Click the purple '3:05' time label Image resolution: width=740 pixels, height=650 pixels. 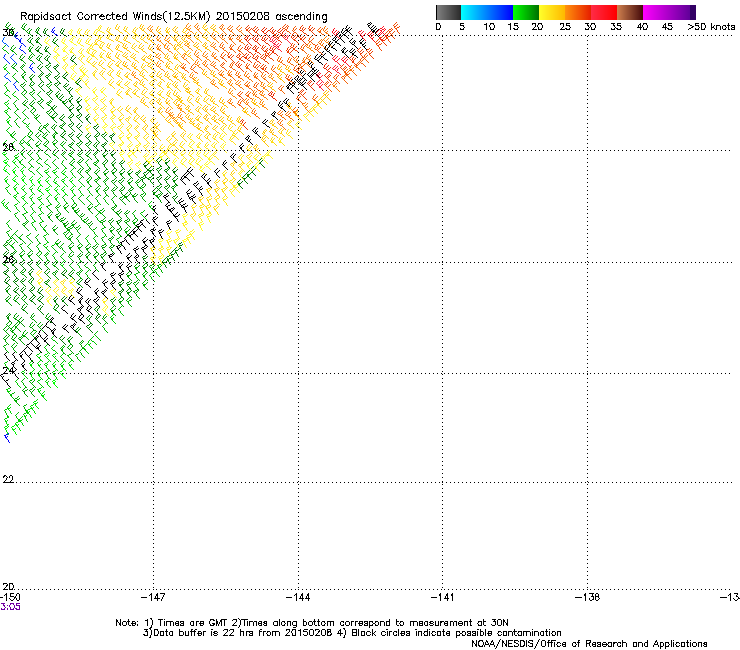pos(10,607)
